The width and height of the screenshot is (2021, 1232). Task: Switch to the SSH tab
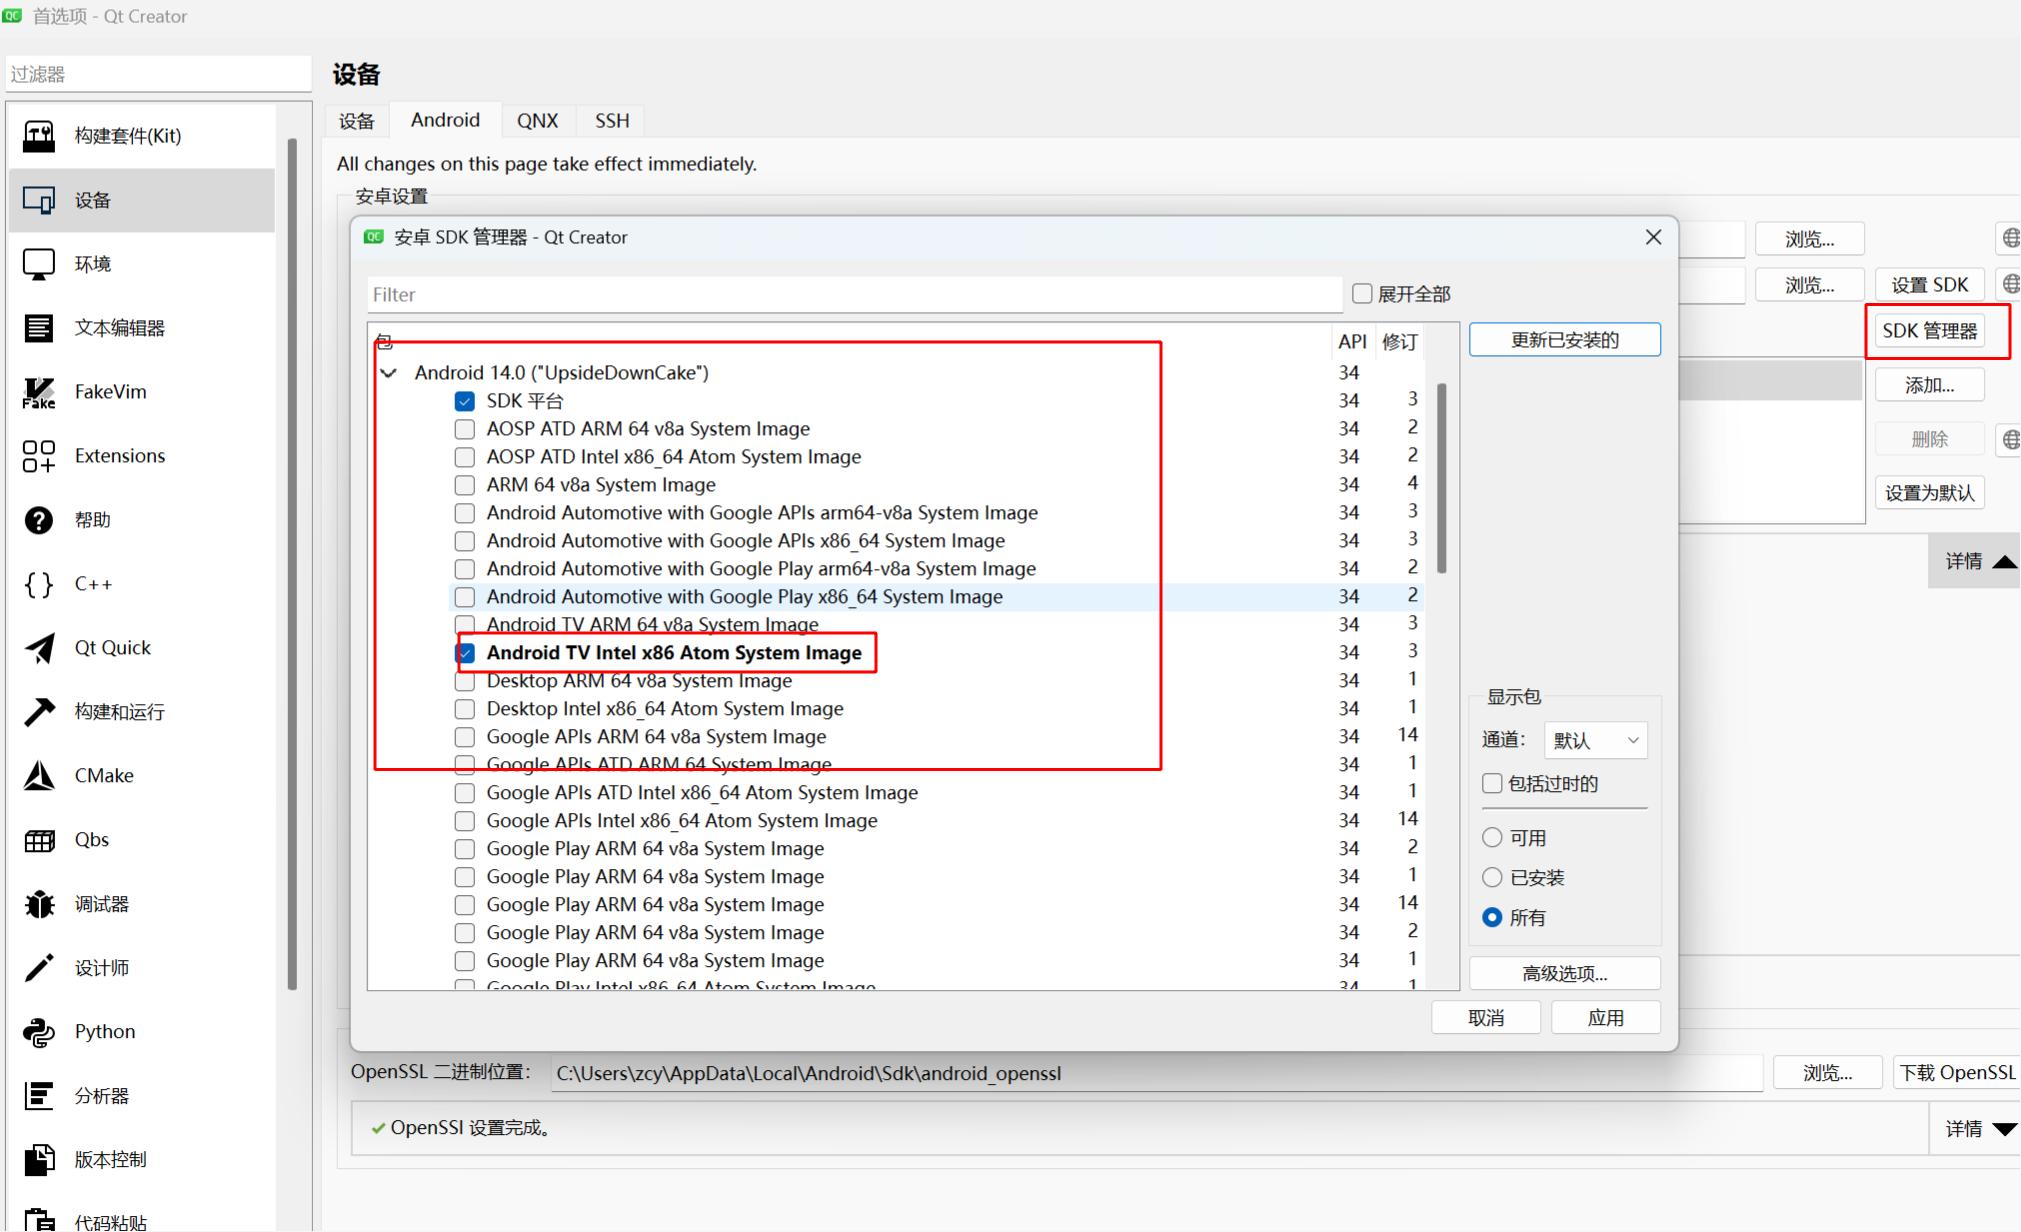[612, 121]
